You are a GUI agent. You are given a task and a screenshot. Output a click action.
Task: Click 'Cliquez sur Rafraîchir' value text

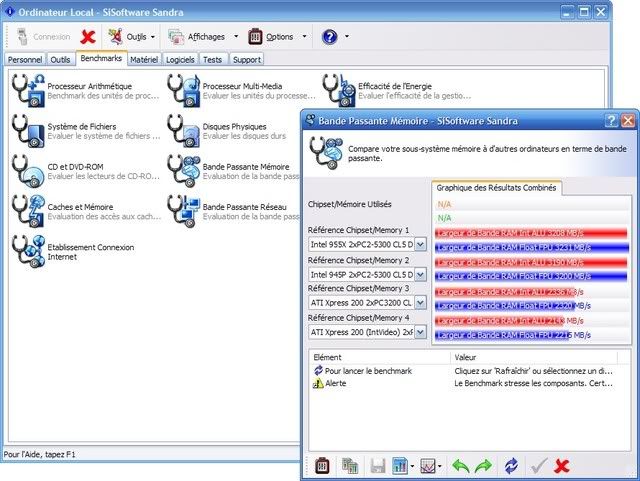(533, 371)
